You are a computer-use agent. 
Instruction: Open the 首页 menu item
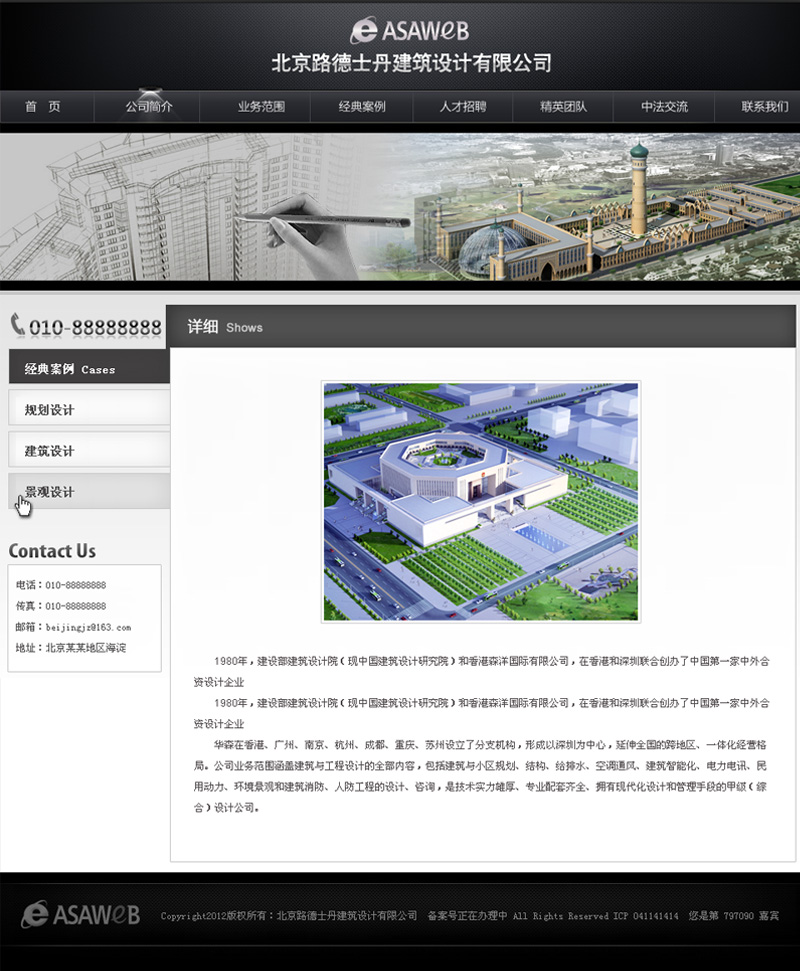pyautogui.click(x=44, y=107)
